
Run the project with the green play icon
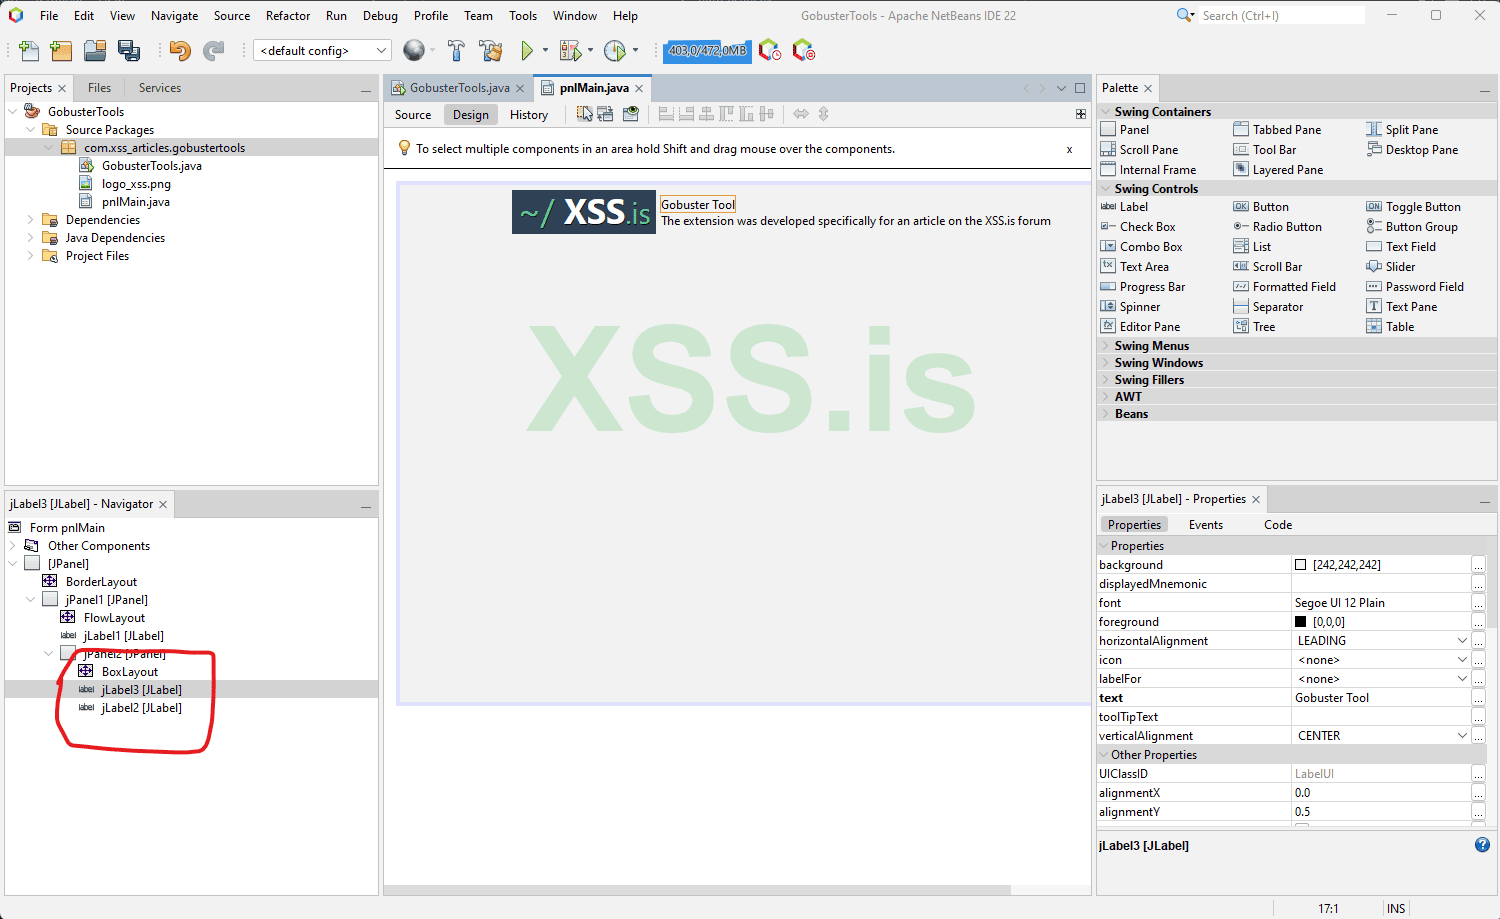(x=527, y=51)
